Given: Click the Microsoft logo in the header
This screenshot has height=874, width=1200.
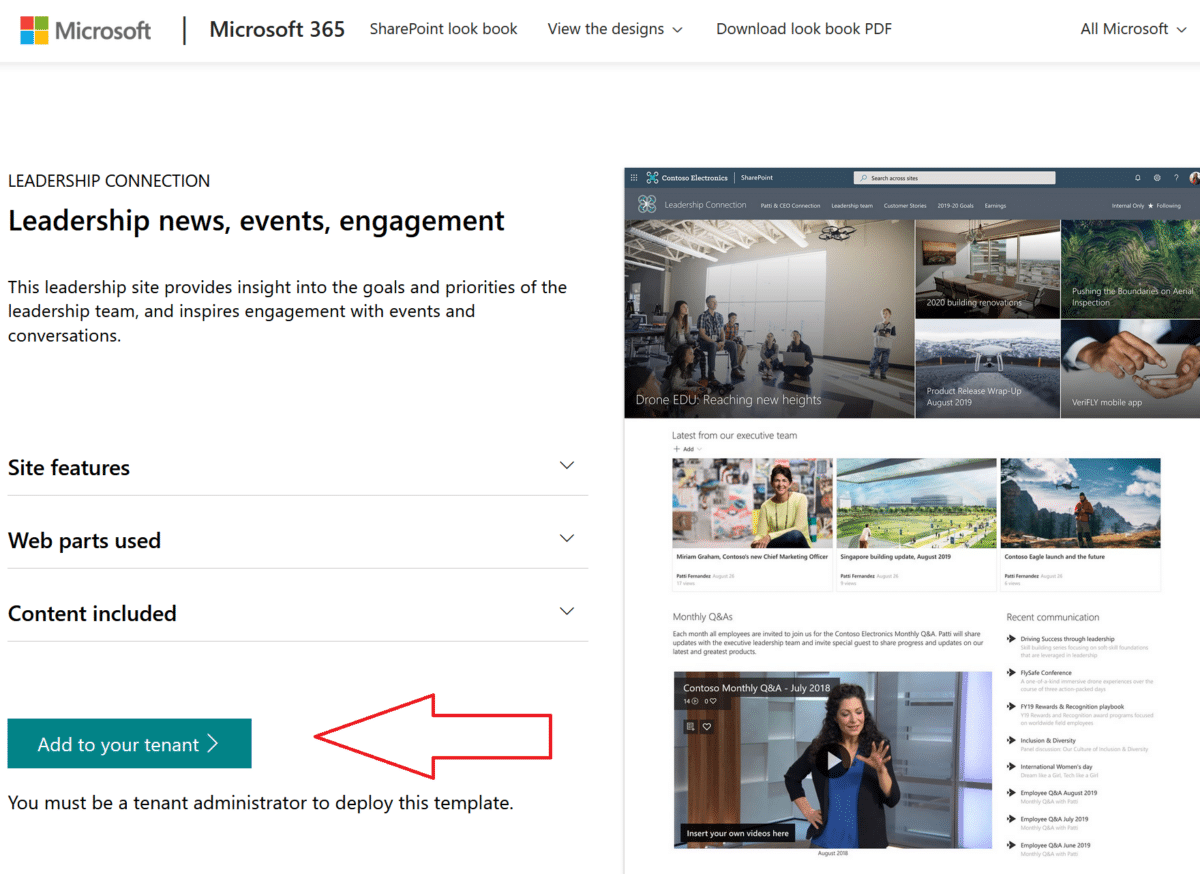Looking at the screenshot, I should (86, 30).
